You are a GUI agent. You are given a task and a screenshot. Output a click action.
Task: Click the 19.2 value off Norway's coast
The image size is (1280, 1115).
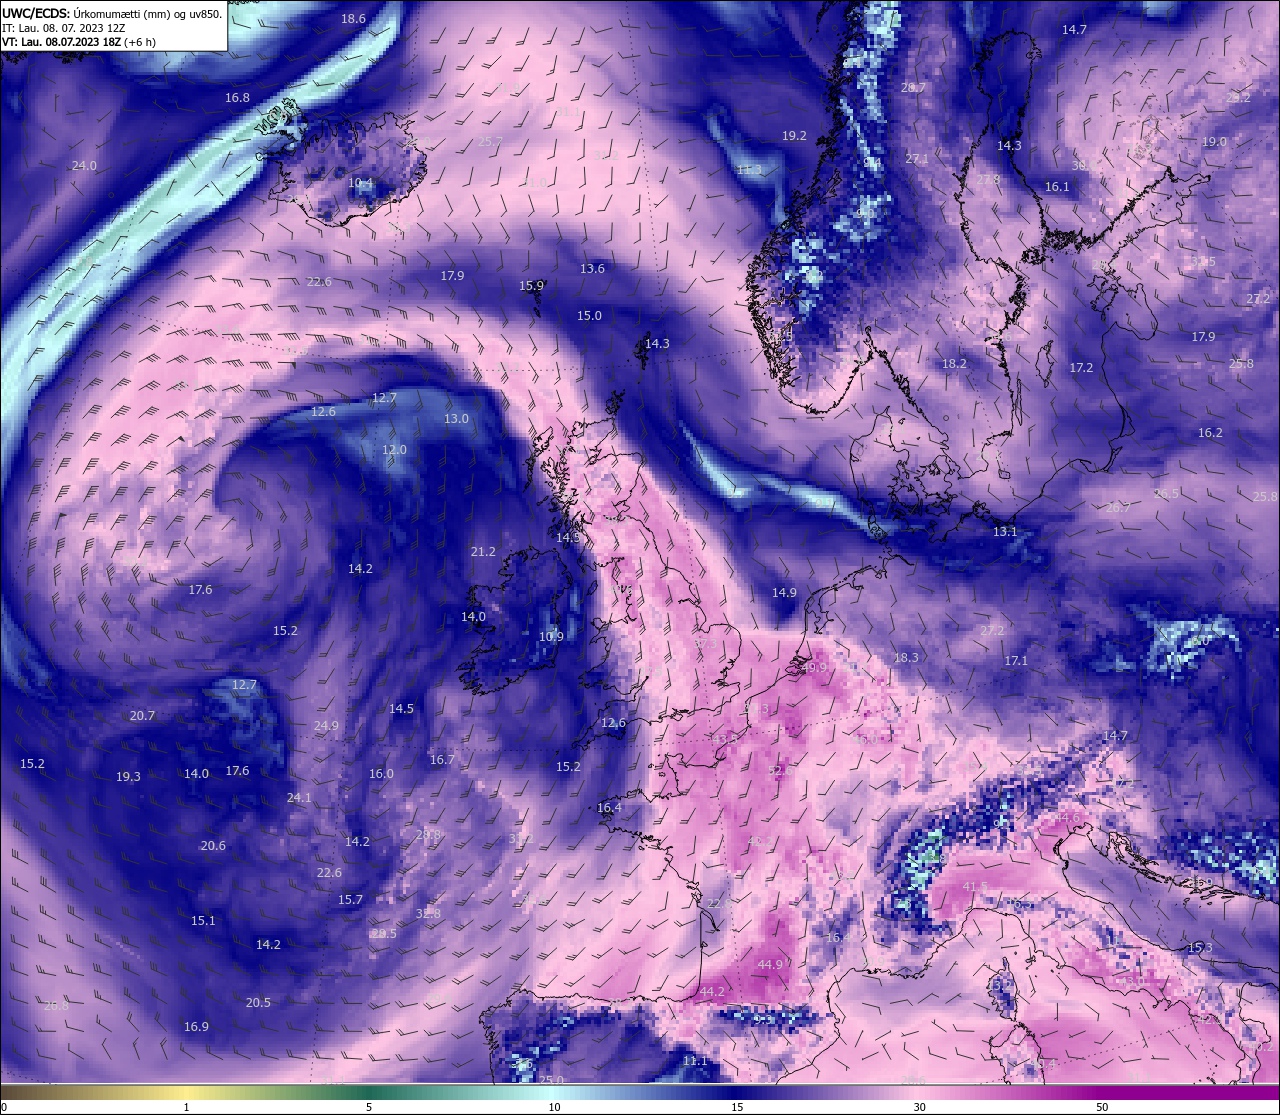(x=794, y=136)
